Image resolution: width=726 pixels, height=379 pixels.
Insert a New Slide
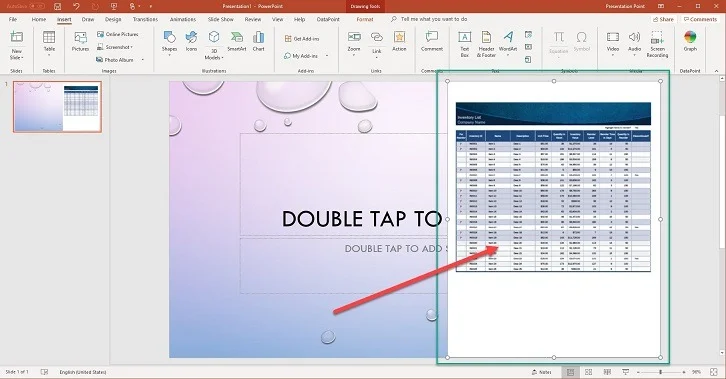pyautogui.click(x=17, y=38)
